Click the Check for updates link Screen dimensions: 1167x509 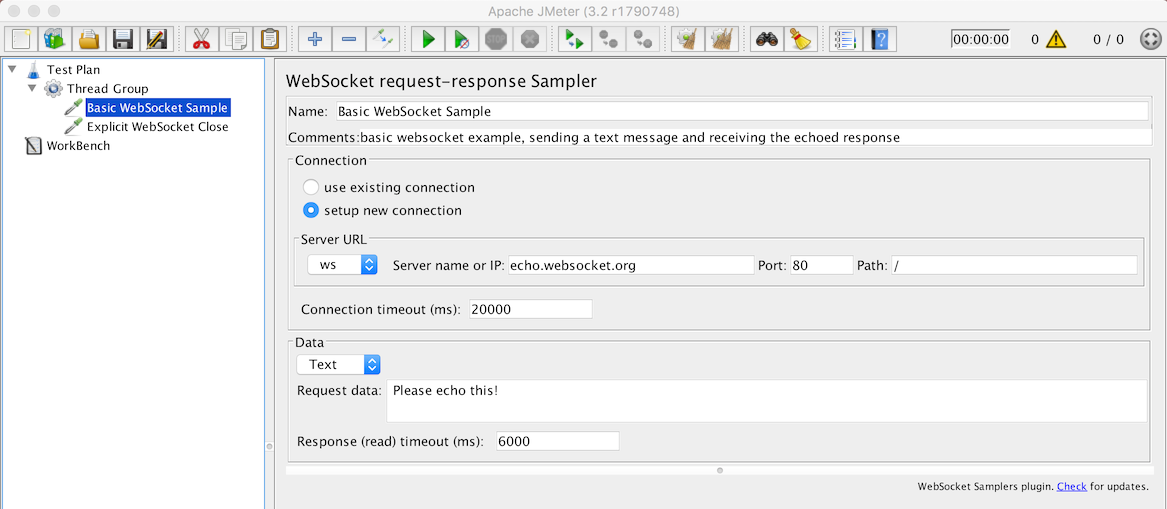pyautogui.click(x=1072, y=487)
